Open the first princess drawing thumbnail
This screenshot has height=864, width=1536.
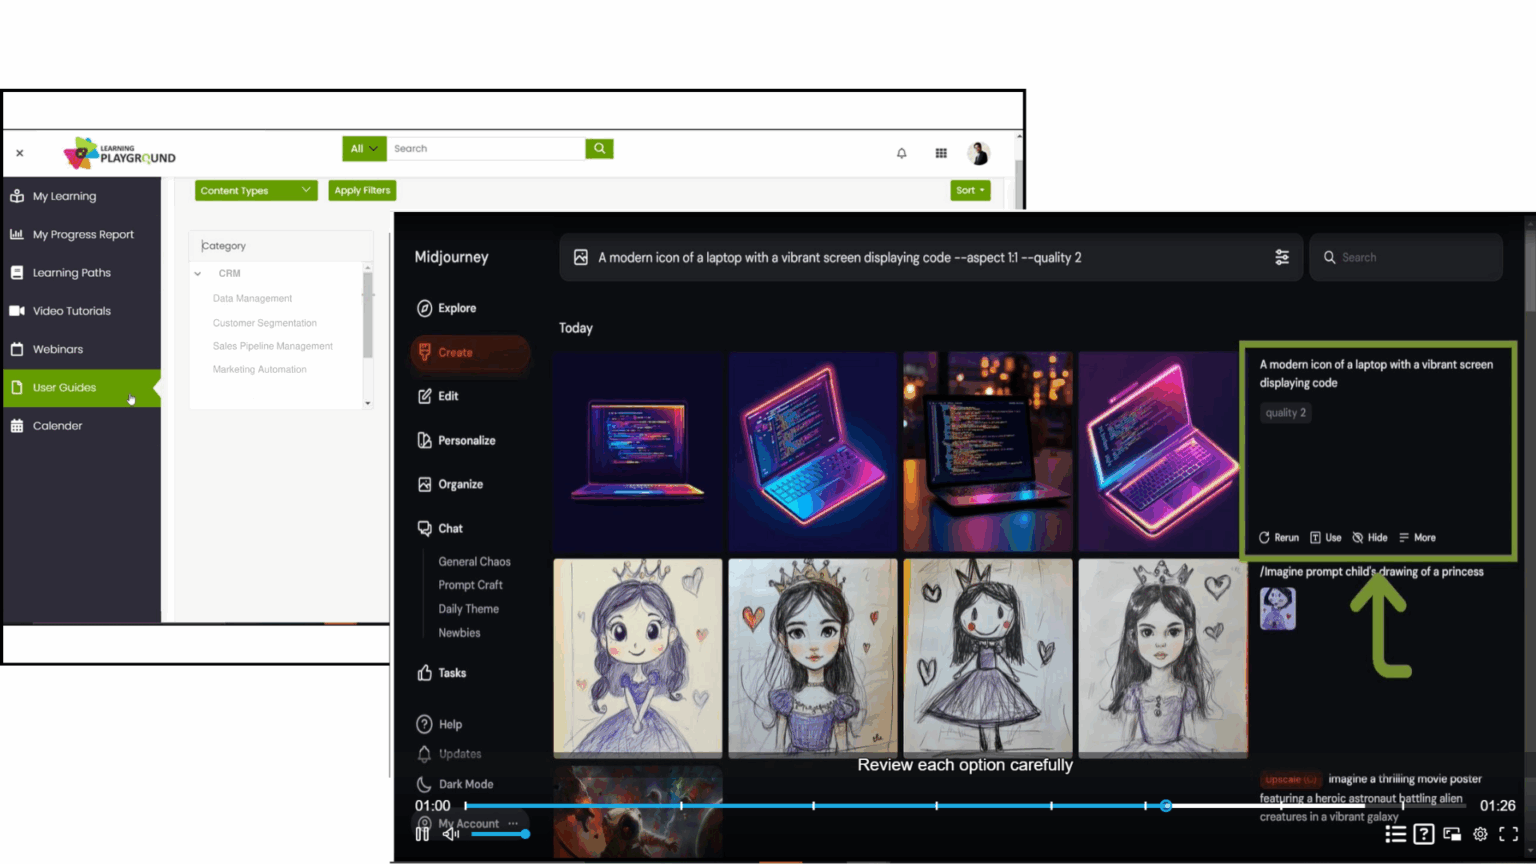point(638,657)
